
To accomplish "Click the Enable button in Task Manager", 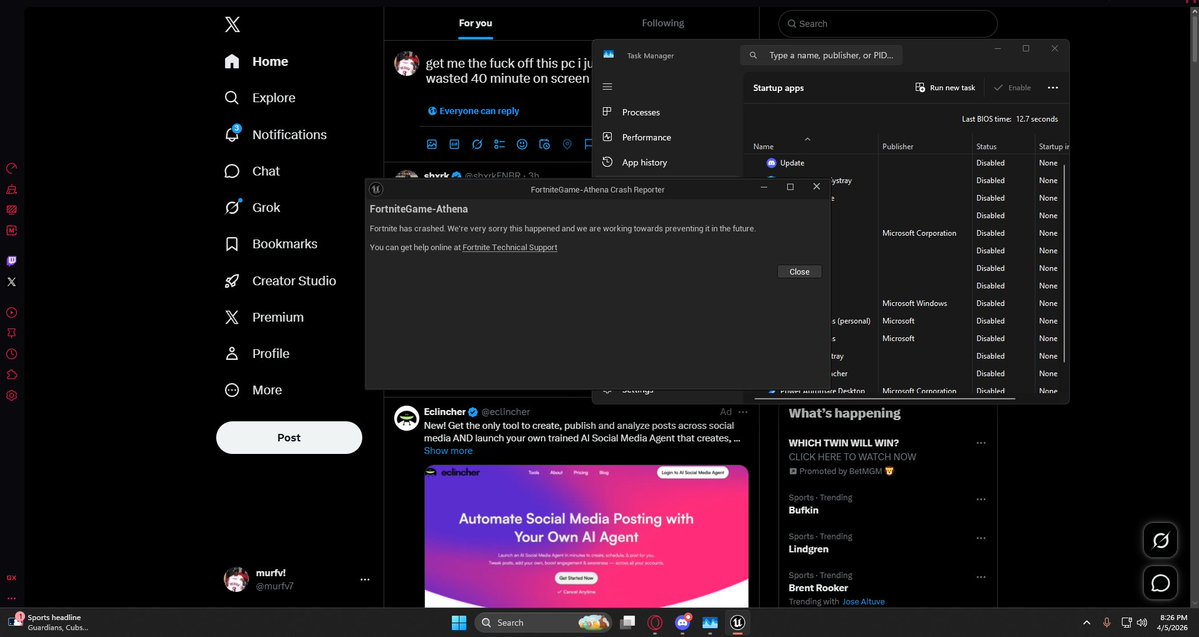I will (x=1012, y=88).
